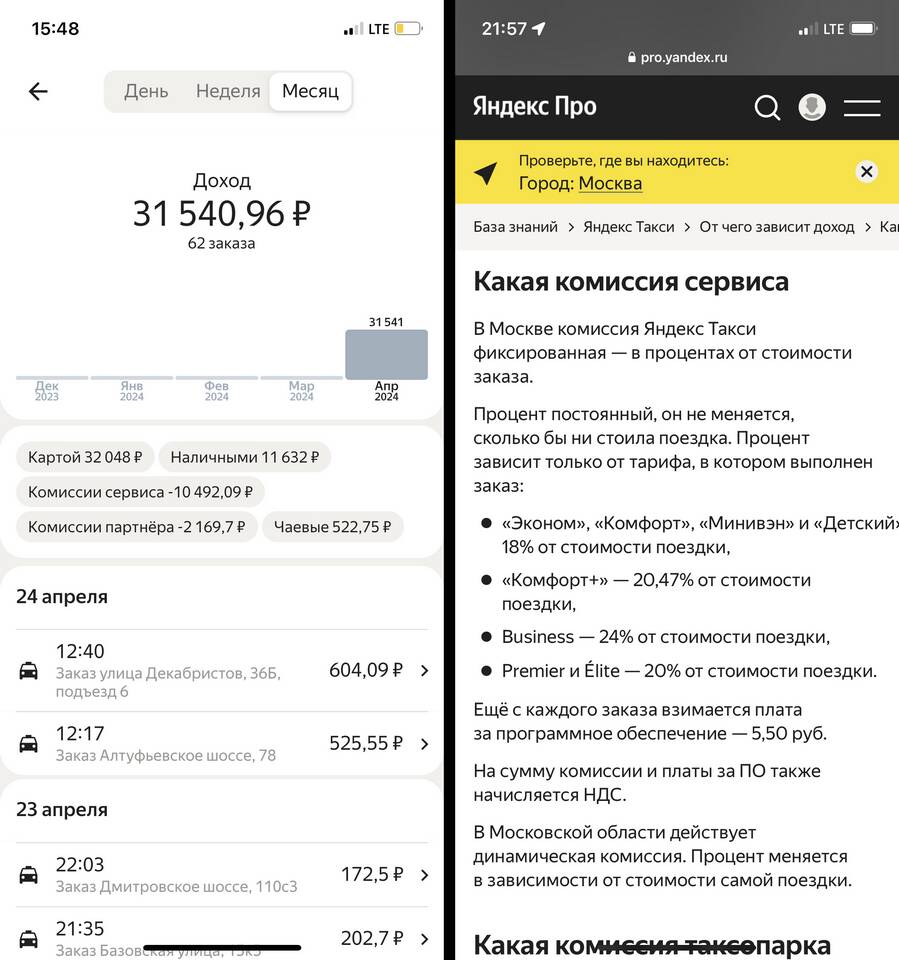The height and width of the screenshot is (960, 899).
Task: Open the user profile avatar
Action: click(x=812, y=108)
